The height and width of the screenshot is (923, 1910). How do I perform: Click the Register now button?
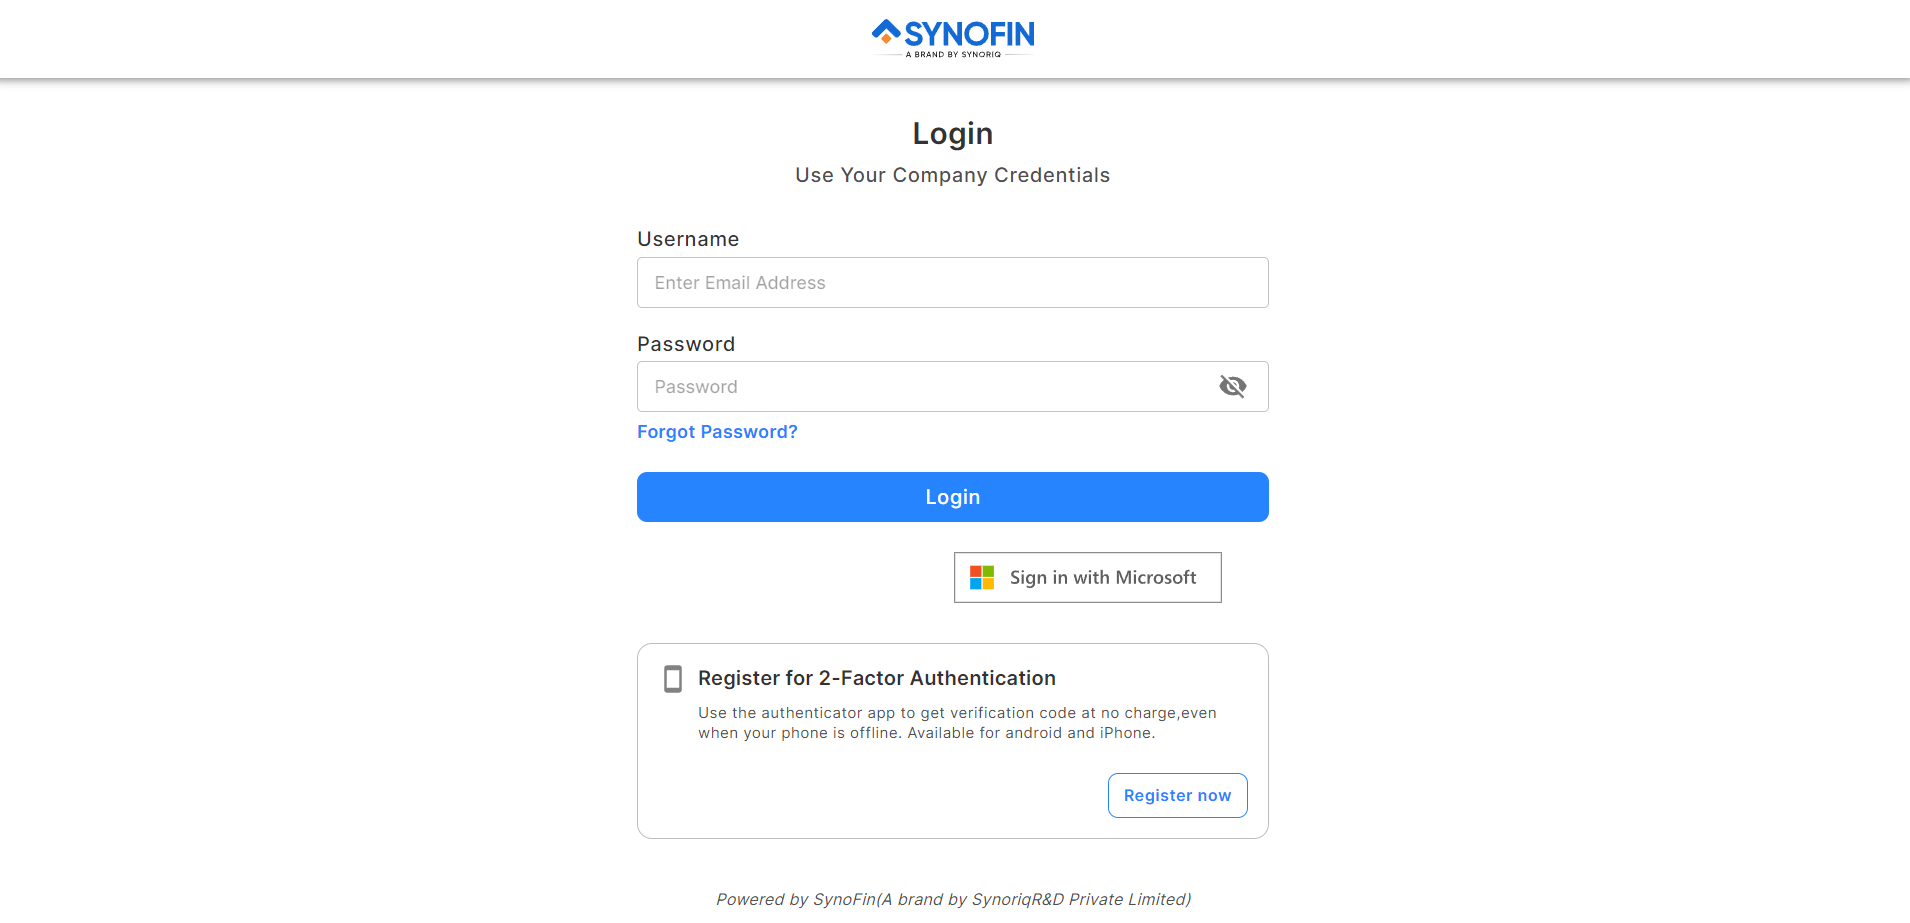1177,795
